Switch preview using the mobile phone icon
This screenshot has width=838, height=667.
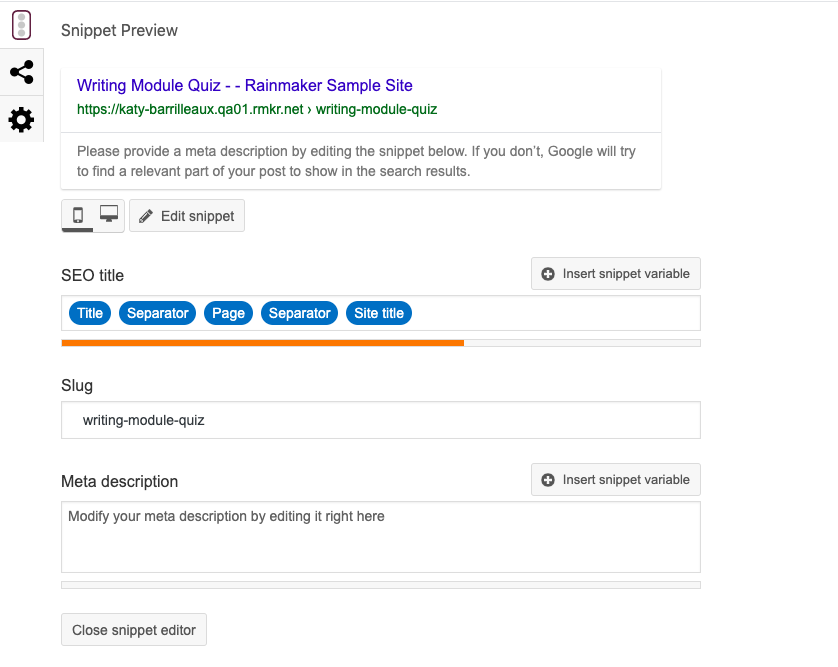click(80, 215)
